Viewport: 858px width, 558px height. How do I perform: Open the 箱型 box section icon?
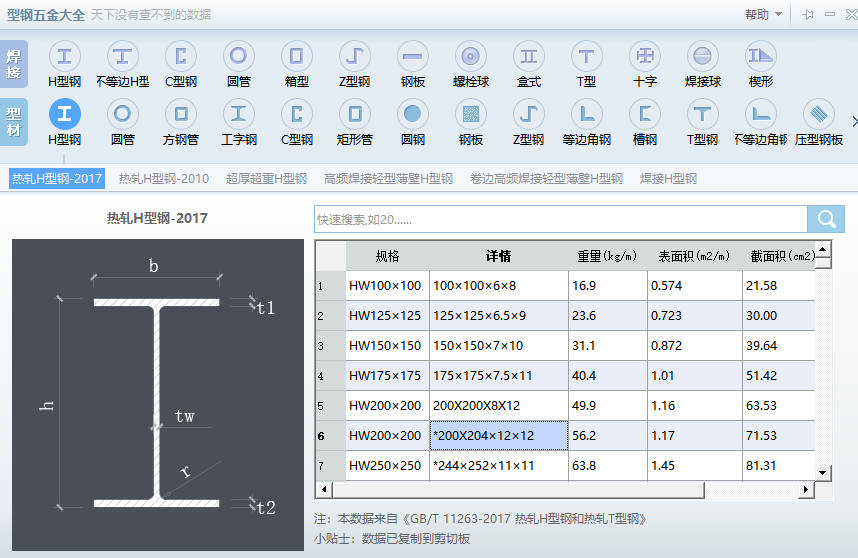coord(297,56)
